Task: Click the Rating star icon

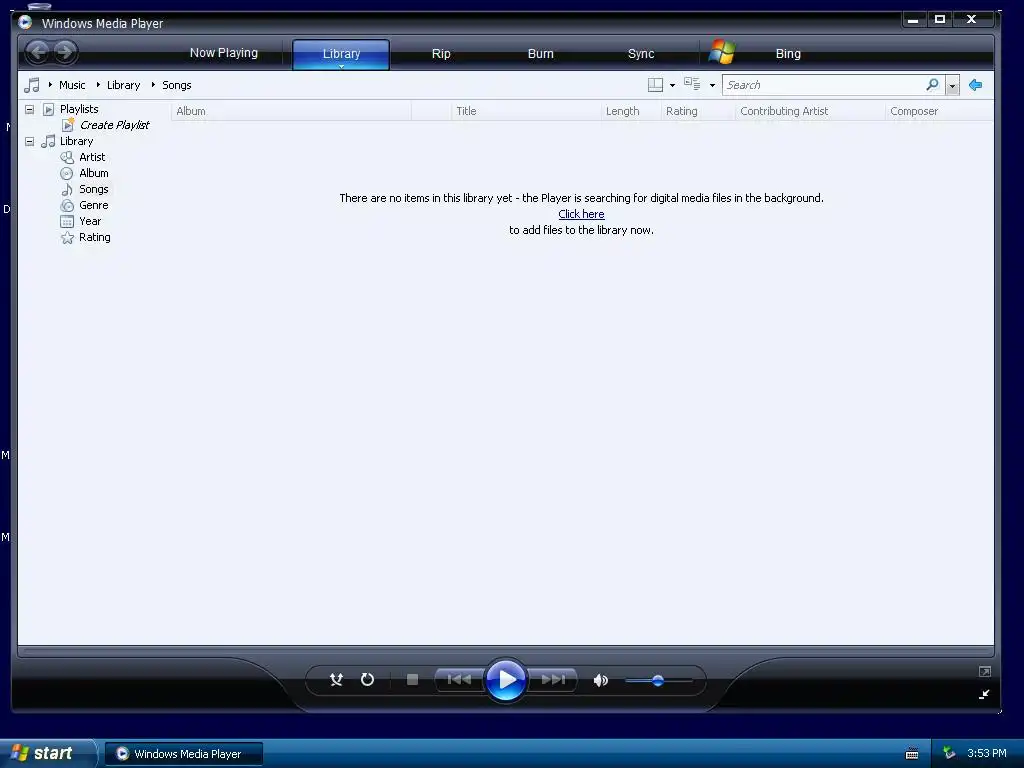Action: coord(67,238)
